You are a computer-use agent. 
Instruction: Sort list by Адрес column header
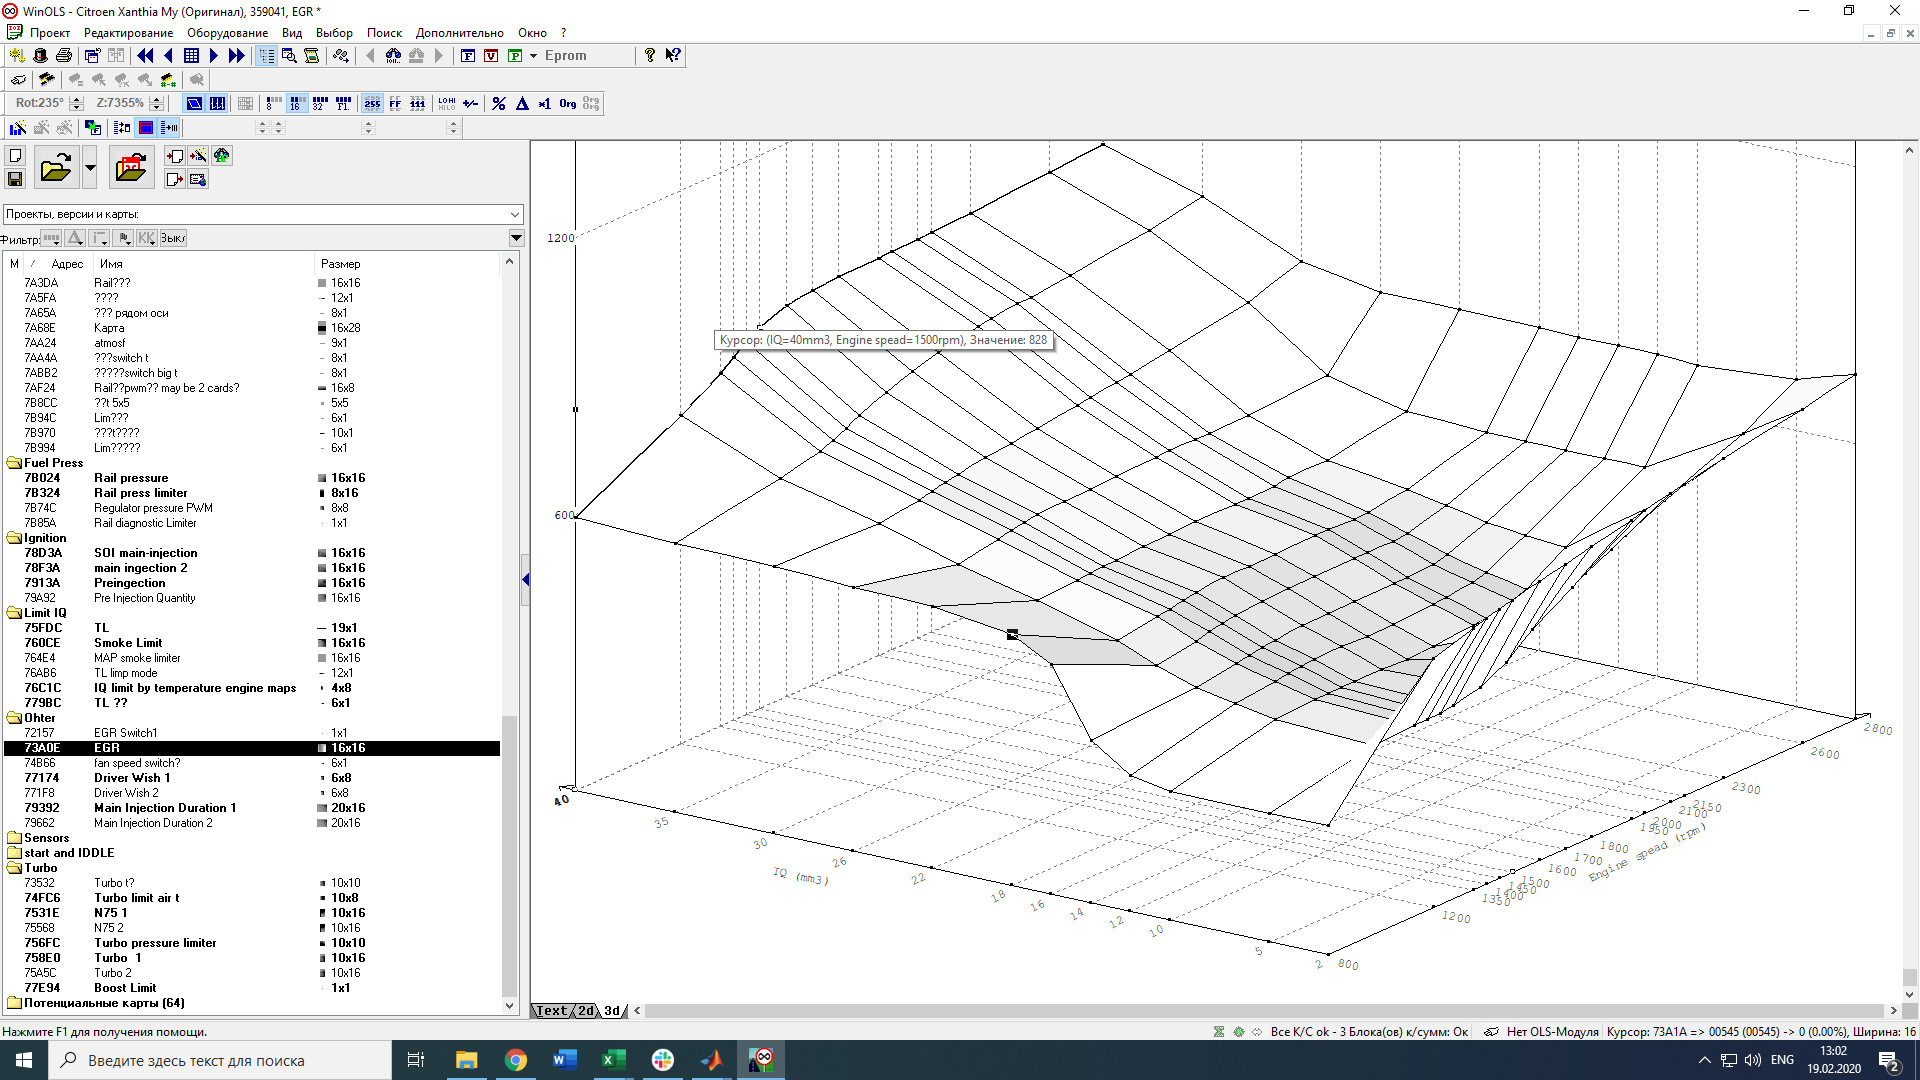[67, 264]
